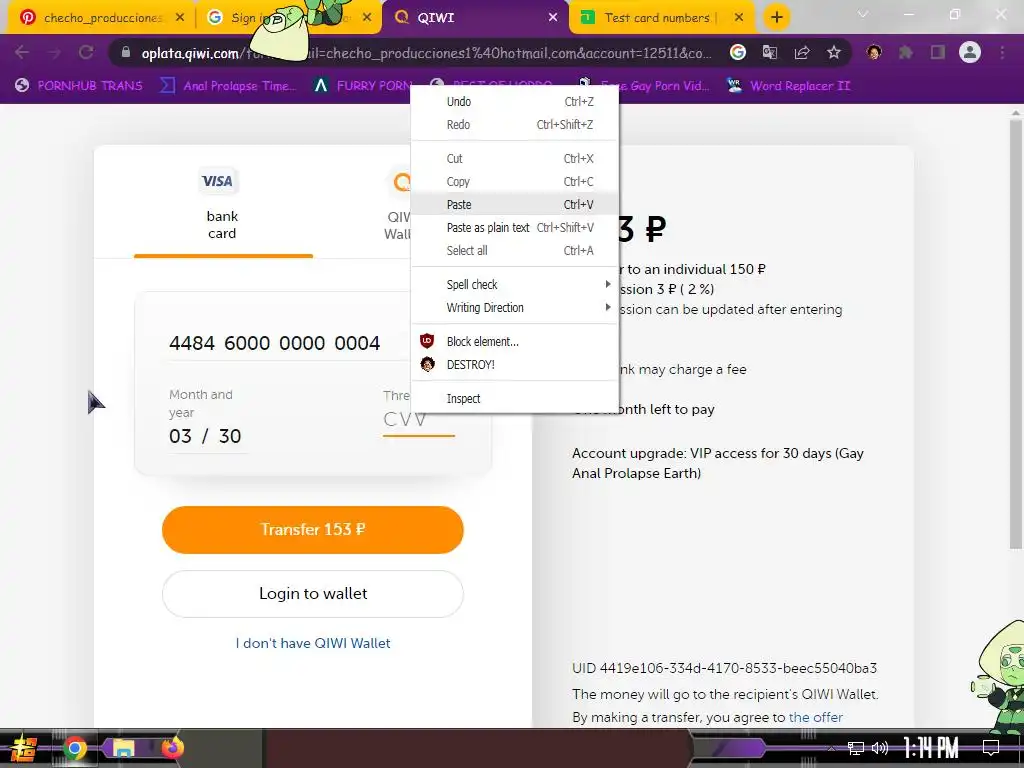Image resolution: width=1024 pixels, height=768 pixels.
Task: Open the tab search chevron
Action: [x=863, y=14]
